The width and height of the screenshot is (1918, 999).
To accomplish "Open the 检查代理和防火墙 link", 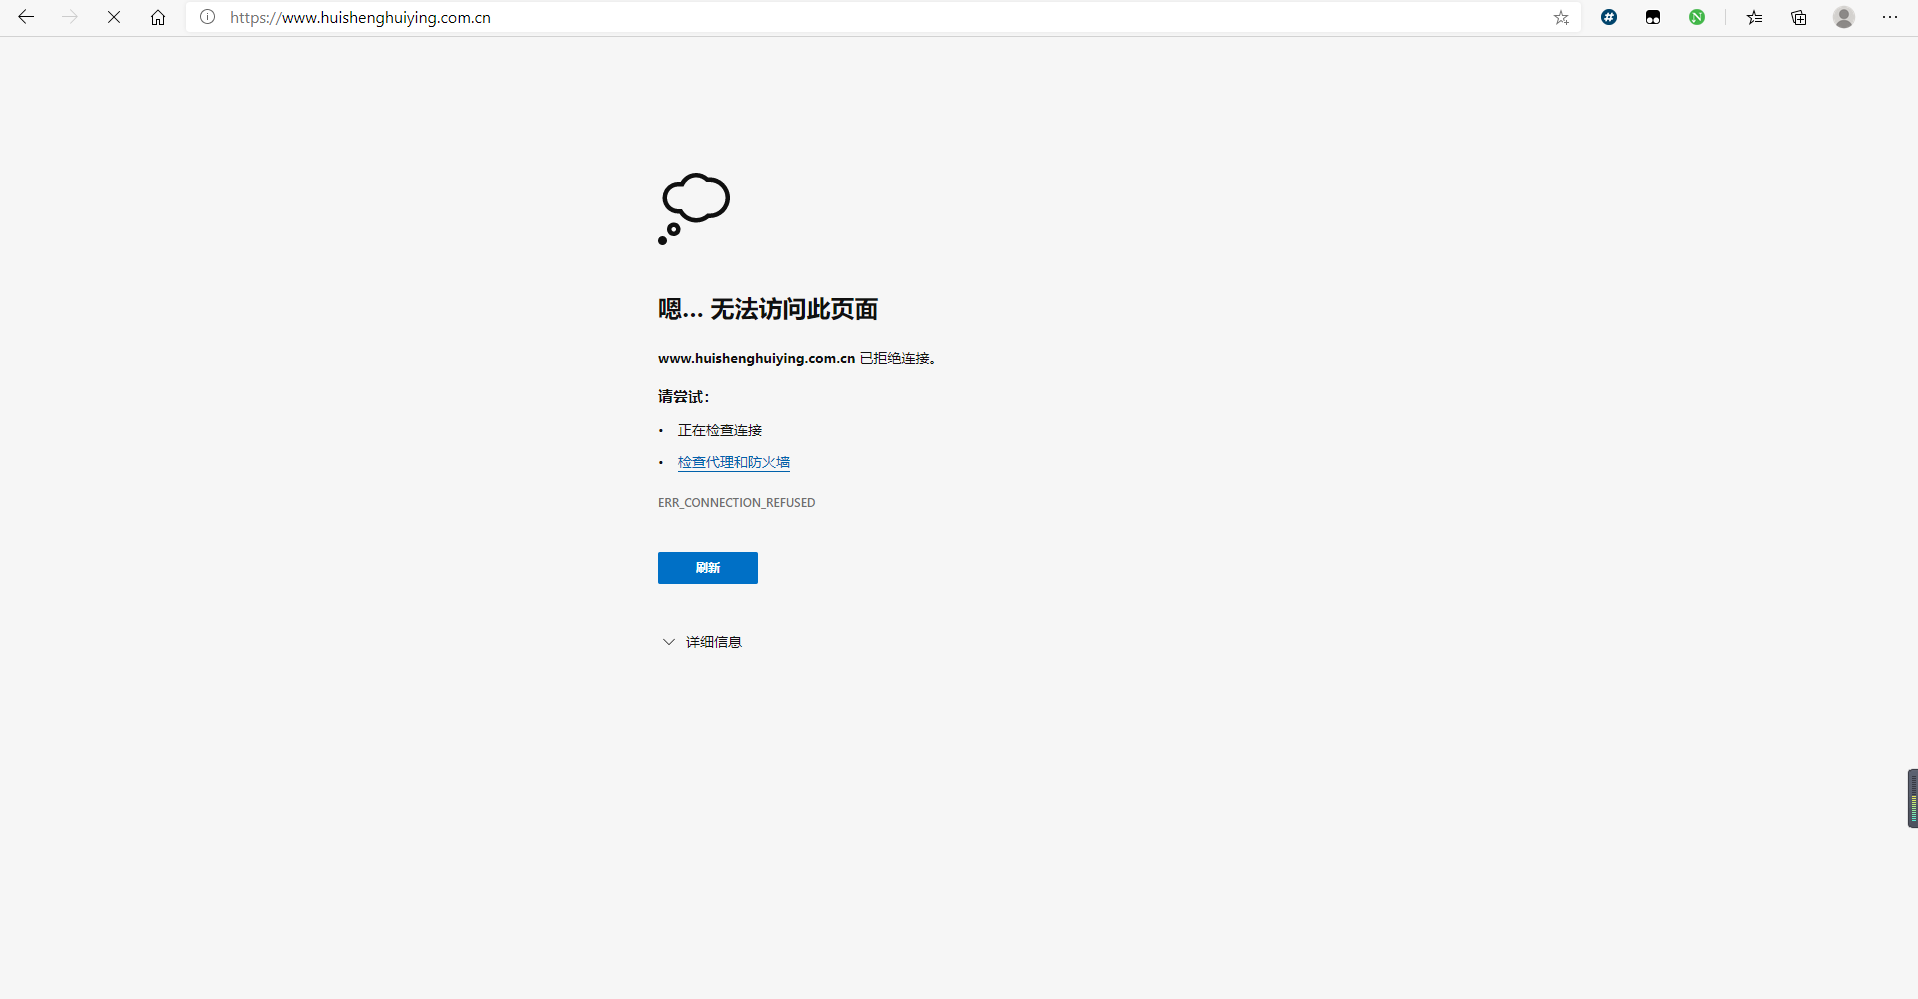I will (x=734, y=462).
